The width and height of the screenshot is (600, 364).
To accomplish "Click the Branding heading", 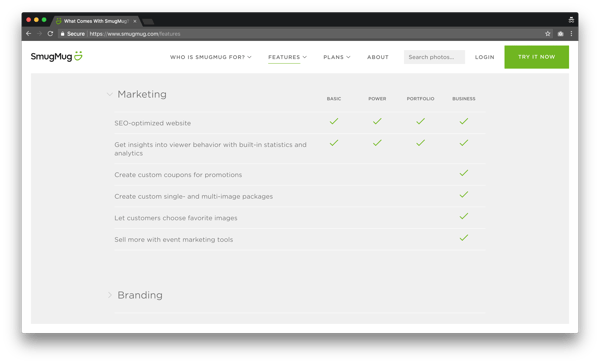I will coord(140,295).
